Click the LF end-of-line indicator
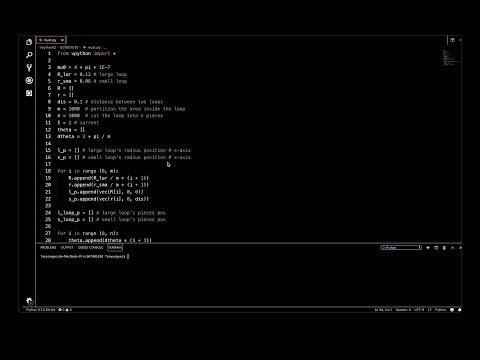480x360 pixels. (x=429, y=310)
